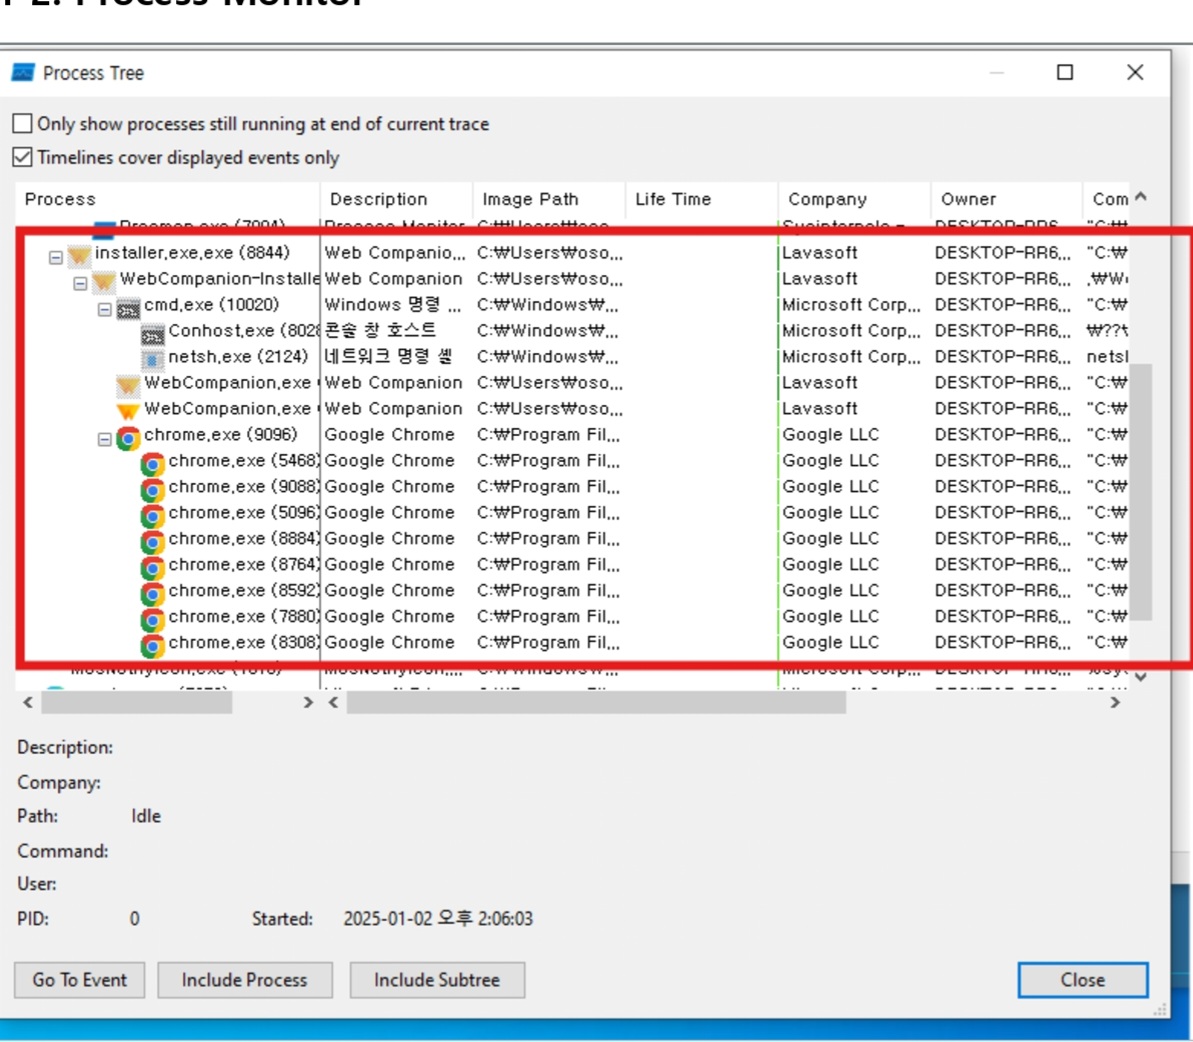
Task: Click the Path value Idle
Action: [145, 816]
